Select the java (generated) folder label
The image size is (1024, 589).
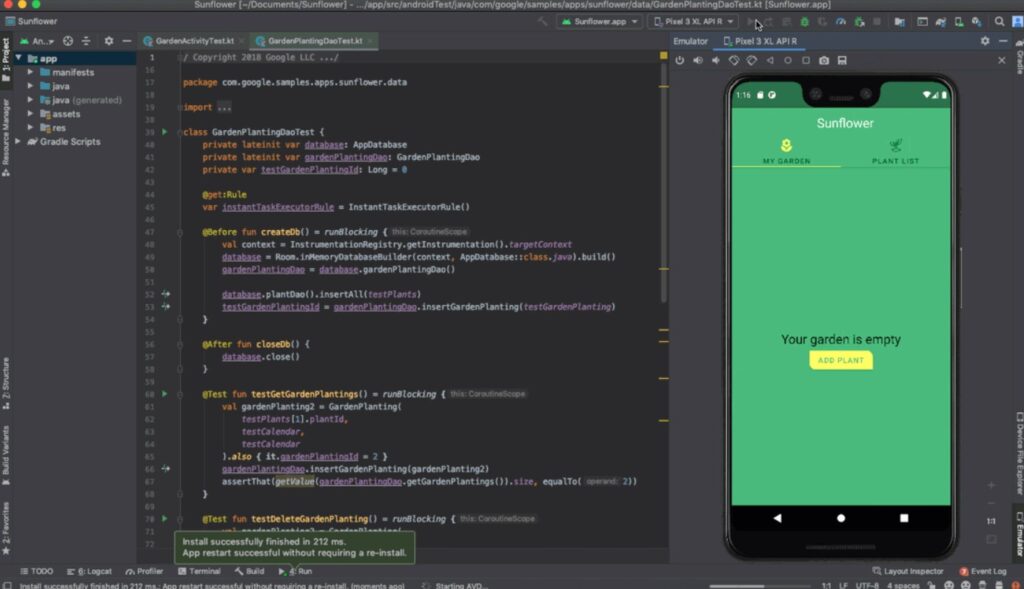[87, 100]
